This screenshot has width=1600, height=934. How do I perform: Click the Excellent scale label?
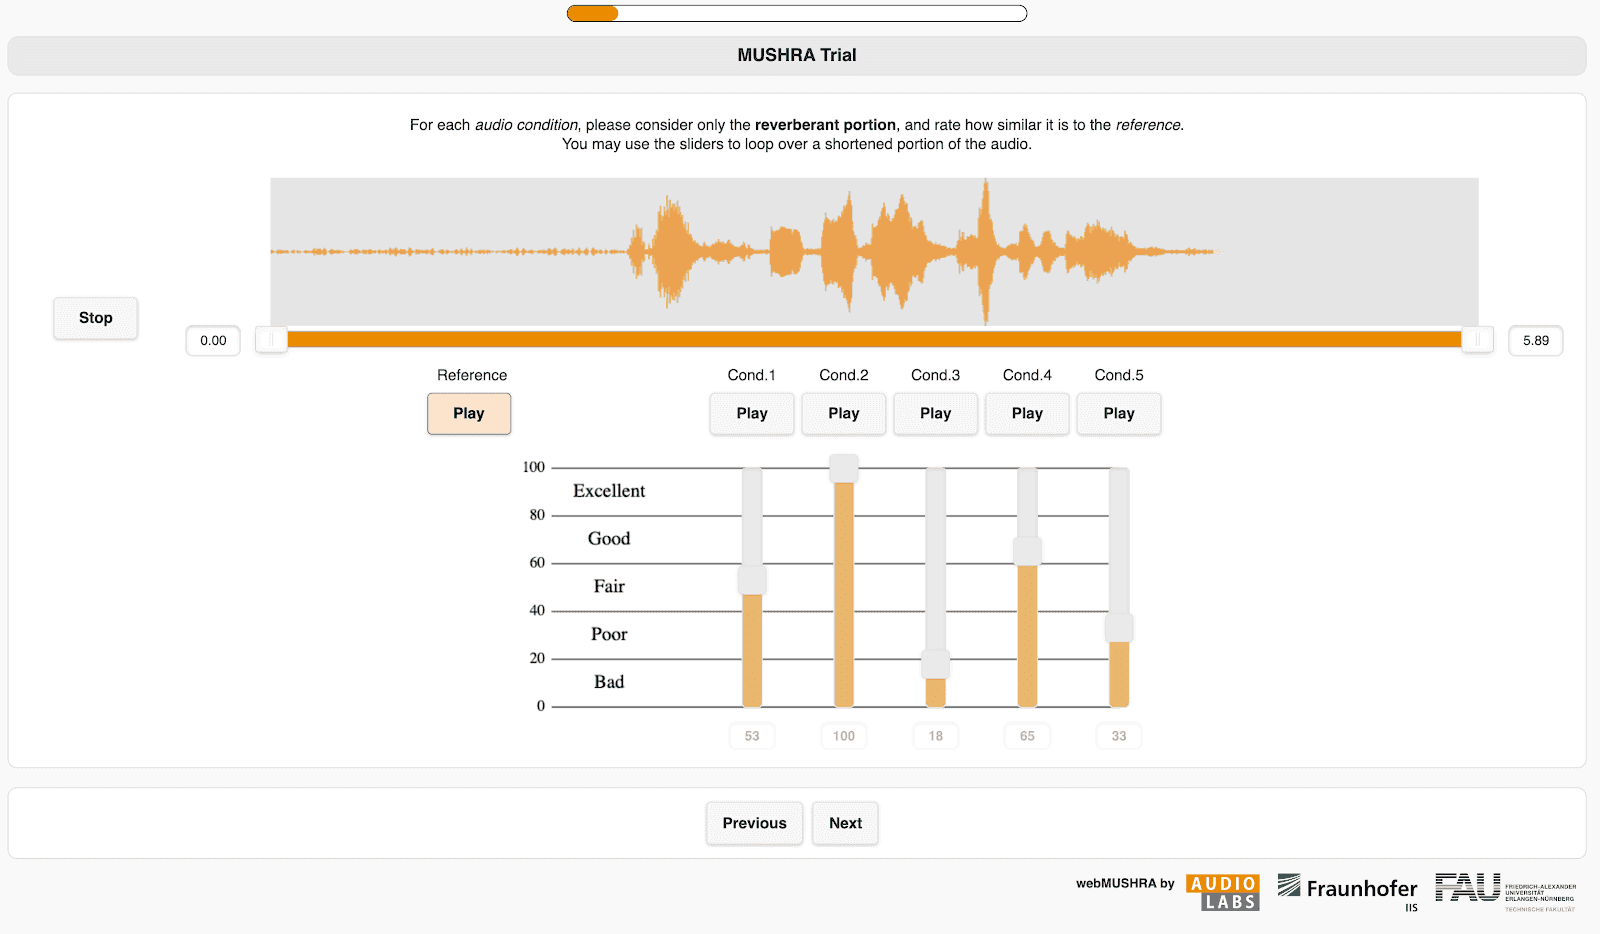point(609,491)
